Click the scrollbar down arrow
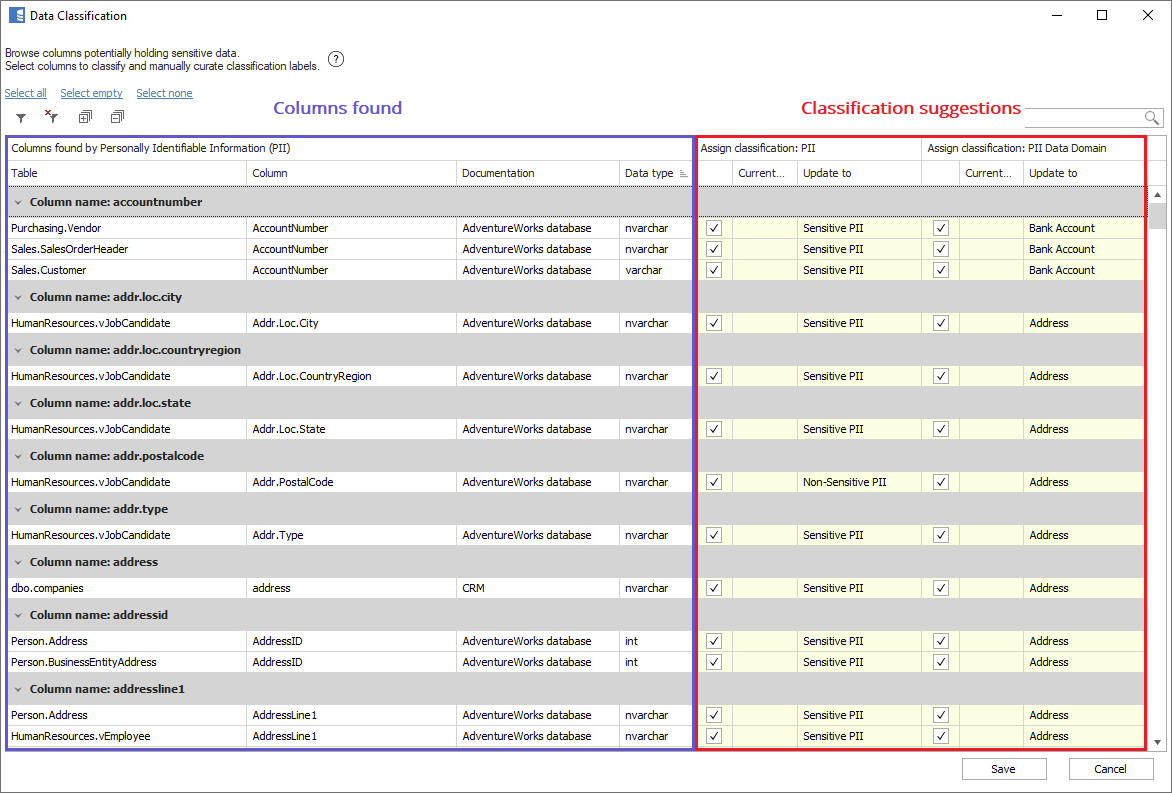 1157,742
